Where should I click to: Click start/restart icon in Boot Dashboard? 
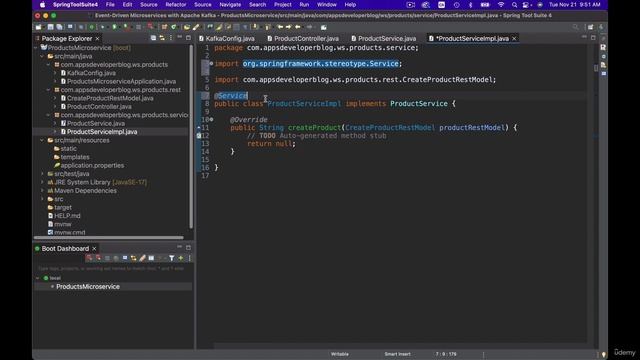pyautogui.click(x=89, y=258)
